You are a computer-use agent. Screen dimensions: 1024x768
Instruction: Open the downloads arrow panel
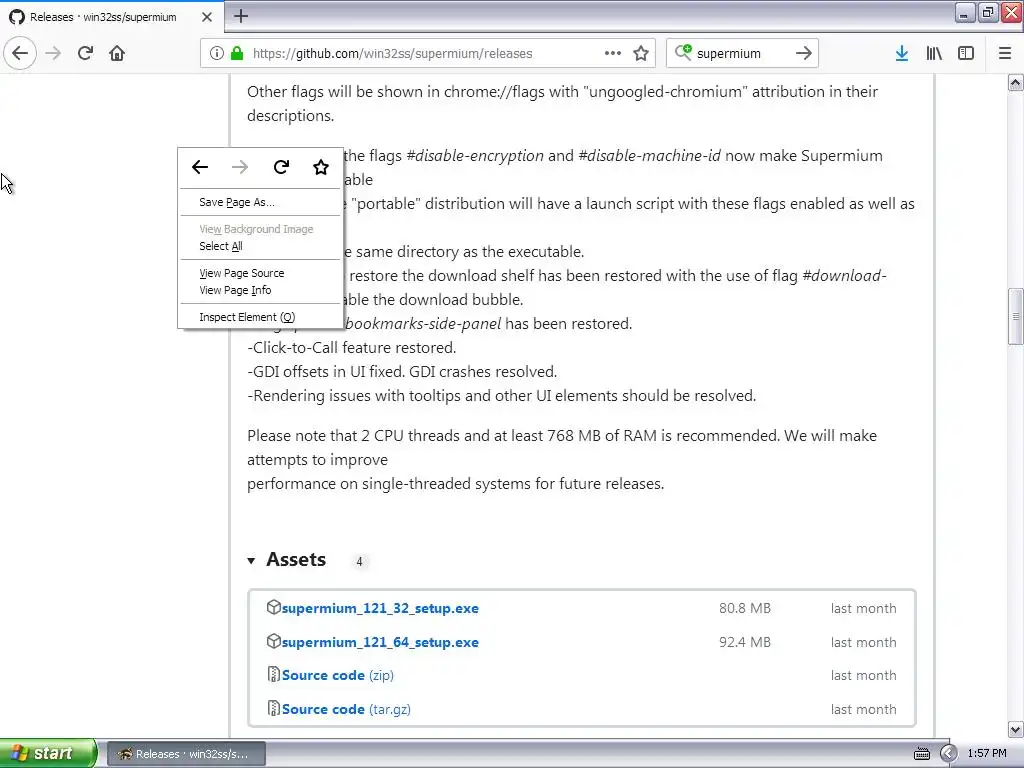[901, 53]
